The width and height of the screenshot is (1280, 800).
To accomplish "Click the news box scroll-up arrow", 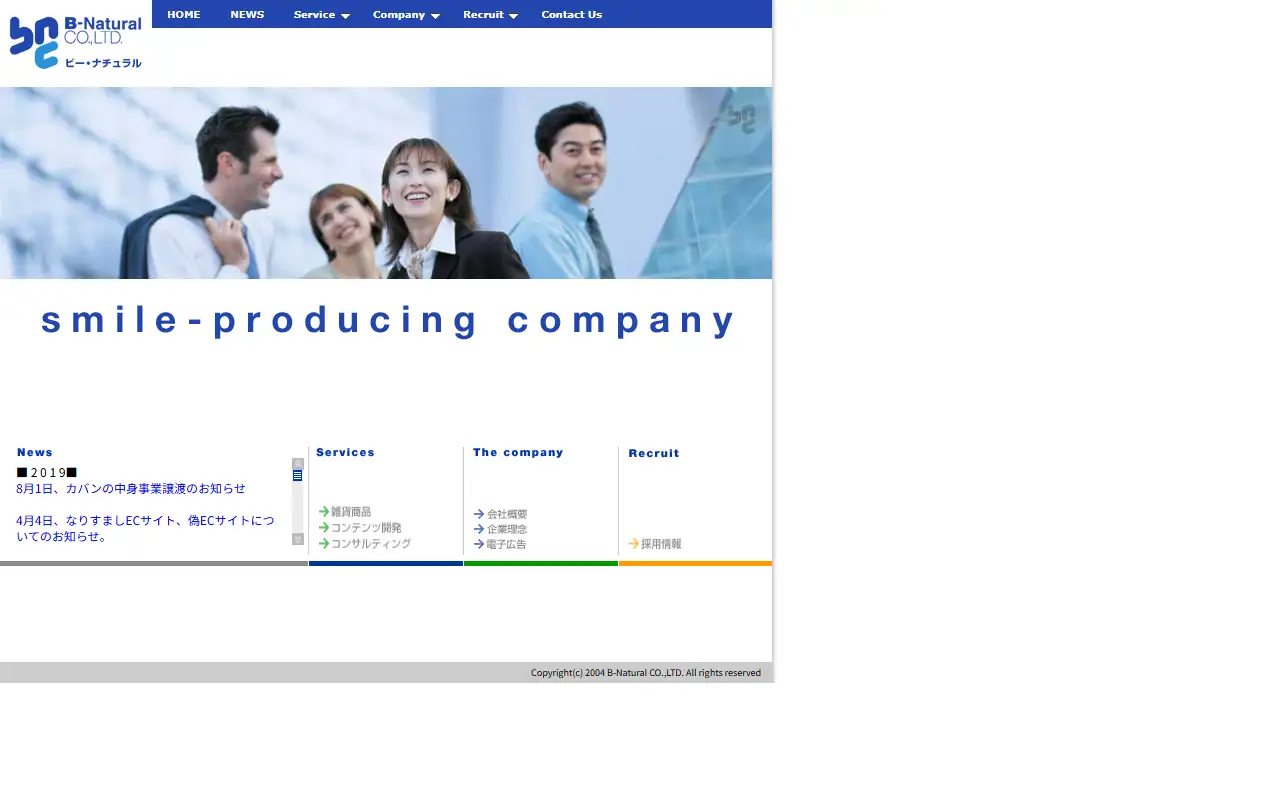I will coord(298,464).
